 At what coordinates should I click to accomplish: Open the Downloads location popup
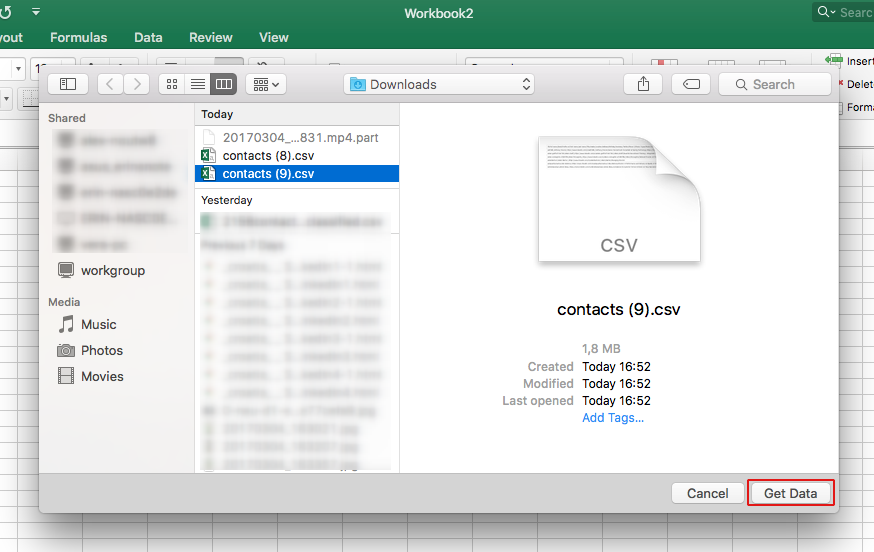pyautogui.click(x=439, y=84)
